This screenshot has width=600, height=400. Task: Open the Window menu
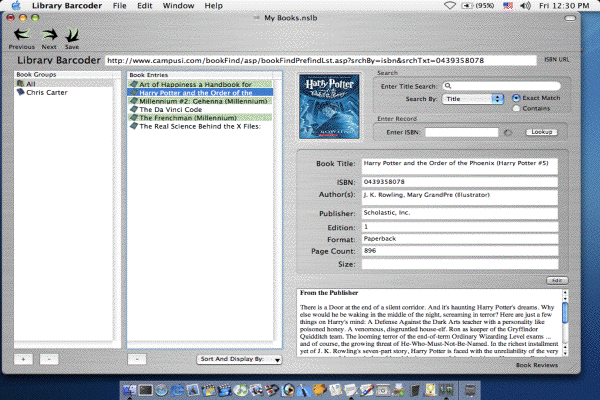tap(178, 5)
